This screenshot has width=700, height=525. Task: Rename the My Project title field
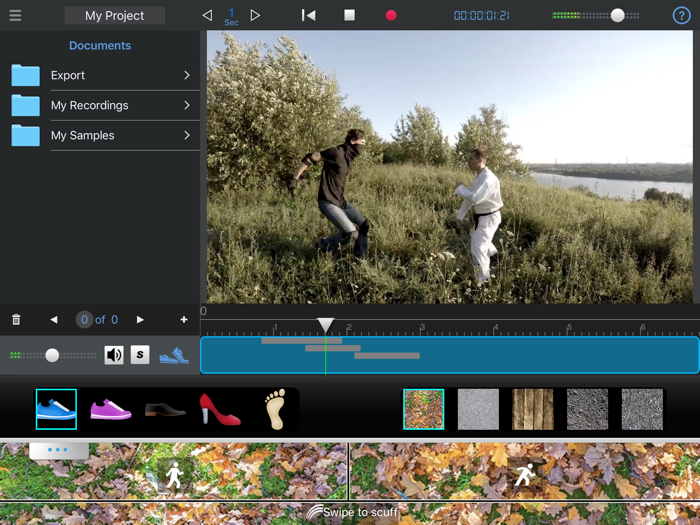115,16
